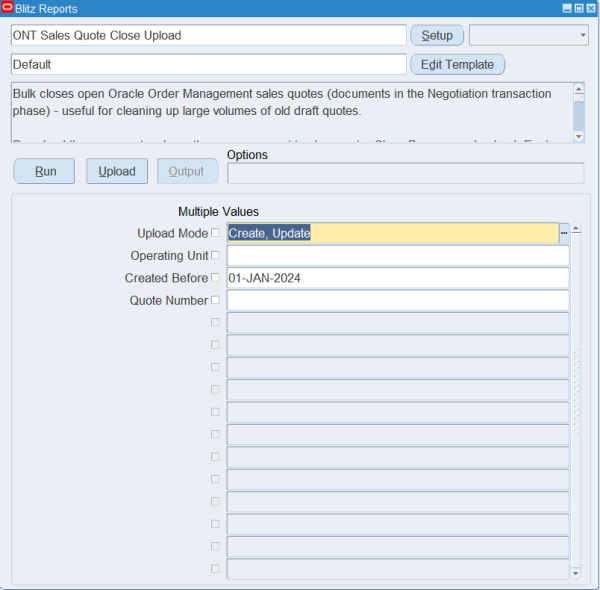Maximize the Blitz Reports window
This screenshot has width=600, height=590.
coord(579,8)
